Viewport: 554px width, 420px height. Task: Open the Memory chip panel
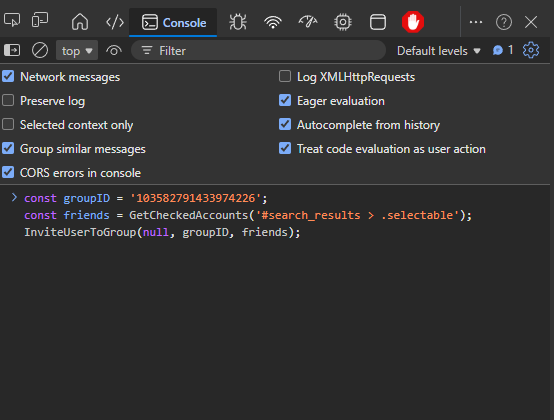343,22
